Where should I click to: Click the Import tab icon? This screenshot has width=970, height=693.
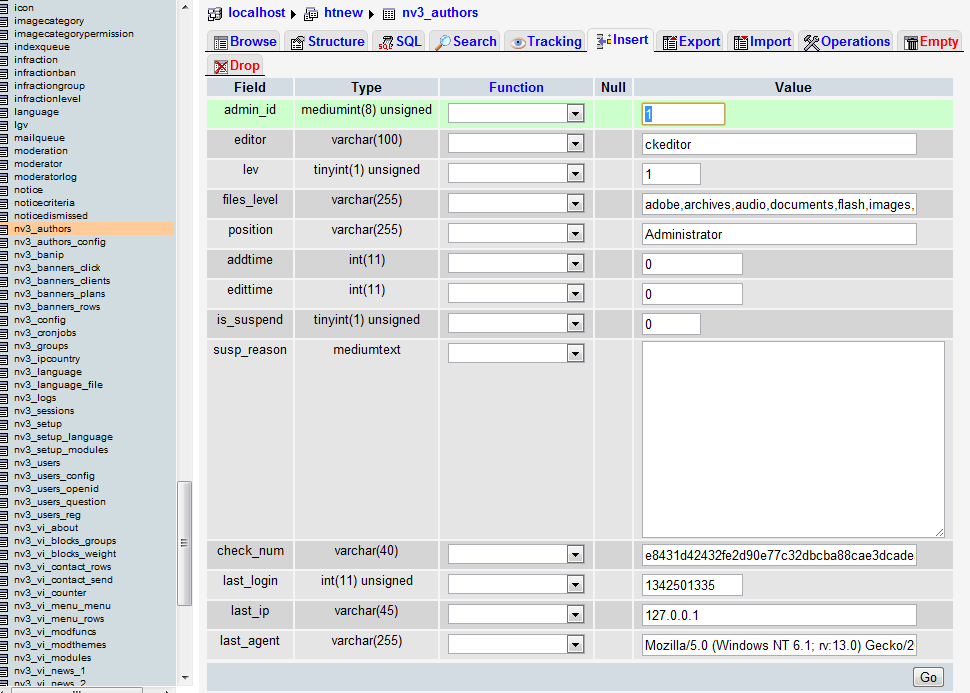tap(741, 42)
